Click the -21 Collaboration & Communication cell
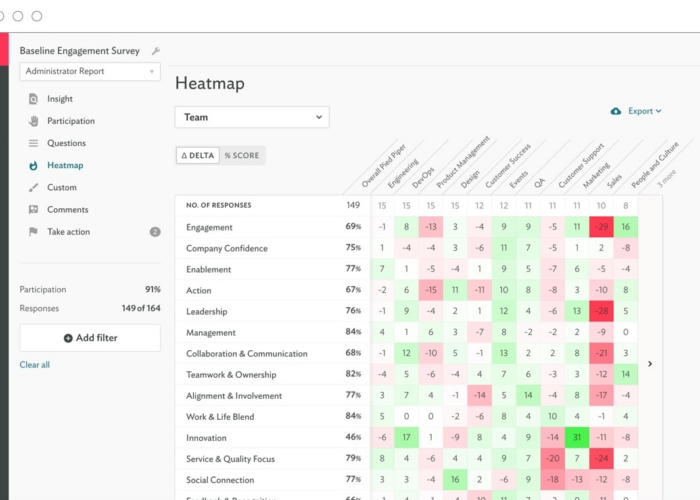Screen dimensions: 700x500 coord(601,354)
